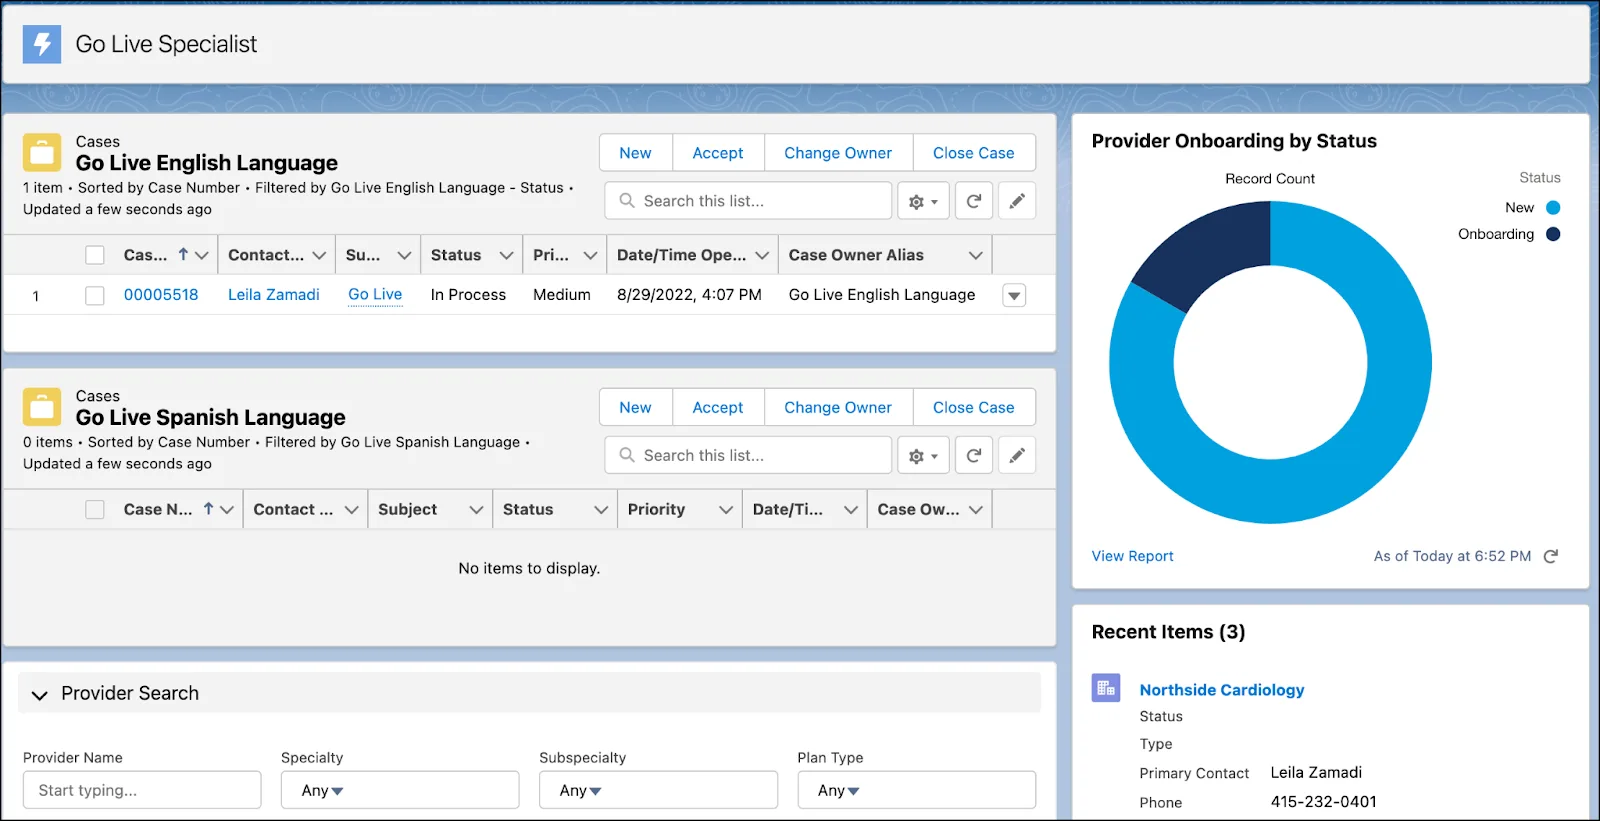Open row actions dropdown for case 00005518
Screen dimensions: 1600x821
[x=1014, y=295]
